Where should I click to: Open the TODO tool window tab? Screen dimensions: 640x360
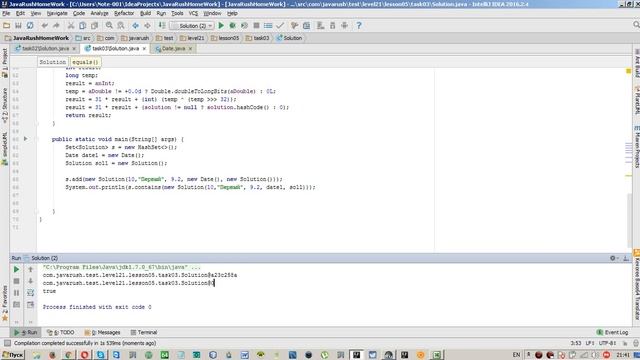point(61,333)
